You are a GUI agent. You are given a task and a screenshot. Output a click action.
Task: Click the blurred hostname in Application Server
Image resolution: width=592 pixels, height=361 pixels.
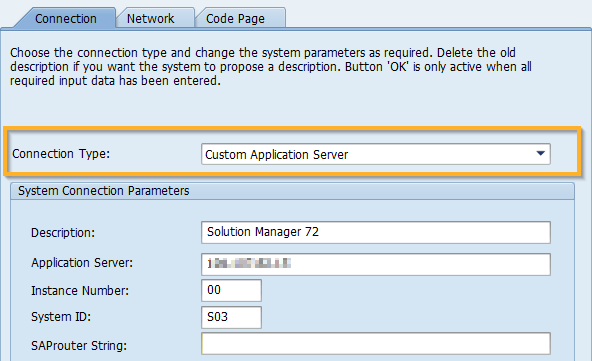pyautogui.click(x=249, y=263)
